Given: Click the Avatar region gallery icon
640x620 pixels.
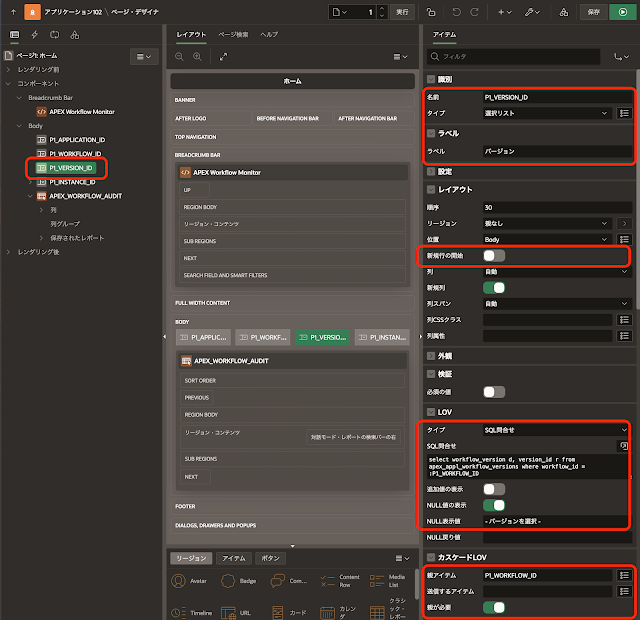Looking at the screenshot, I should coord(178,581).
